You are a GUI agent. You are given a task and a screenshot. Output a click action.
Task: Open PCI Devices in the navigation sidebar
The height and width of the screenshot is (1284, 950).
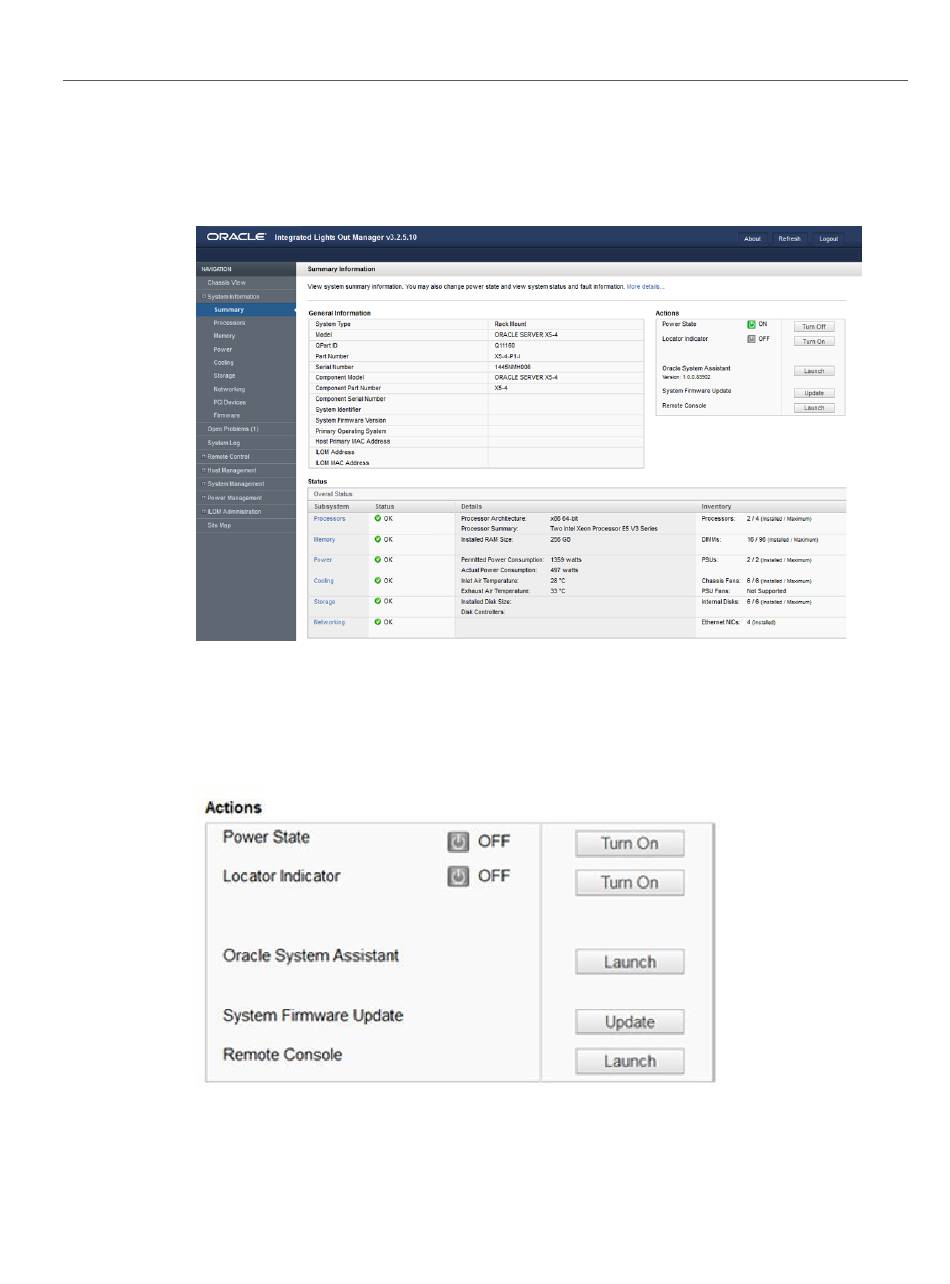click(229, 402)
